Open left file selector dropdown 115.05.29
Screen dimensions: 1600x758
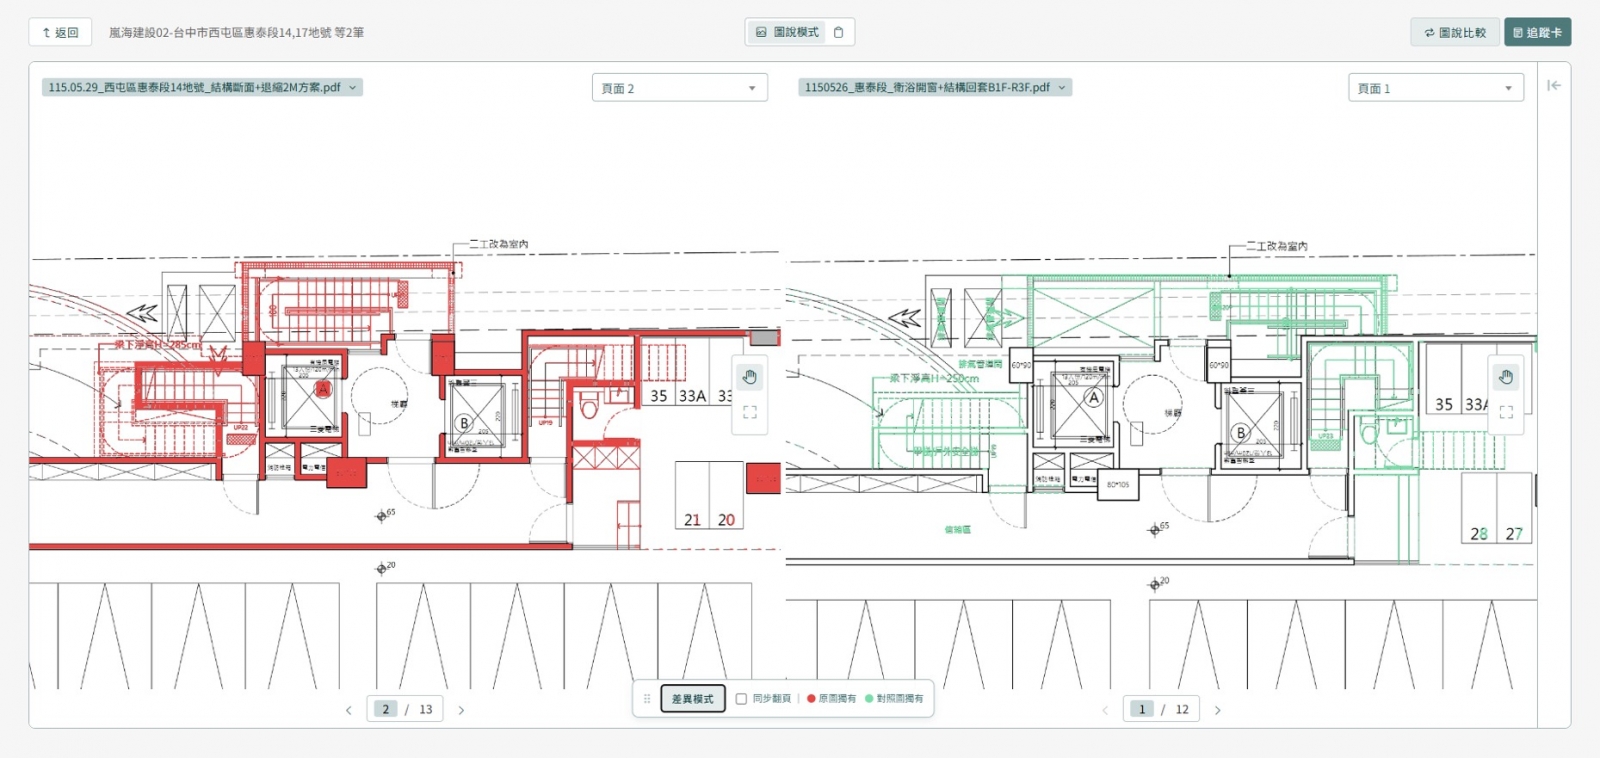point(202,87)
